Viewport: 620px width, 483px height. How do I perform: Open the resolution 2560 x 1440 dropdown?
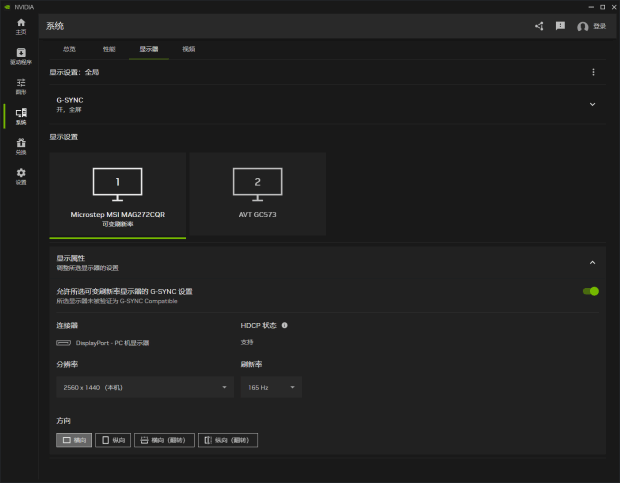145,387
